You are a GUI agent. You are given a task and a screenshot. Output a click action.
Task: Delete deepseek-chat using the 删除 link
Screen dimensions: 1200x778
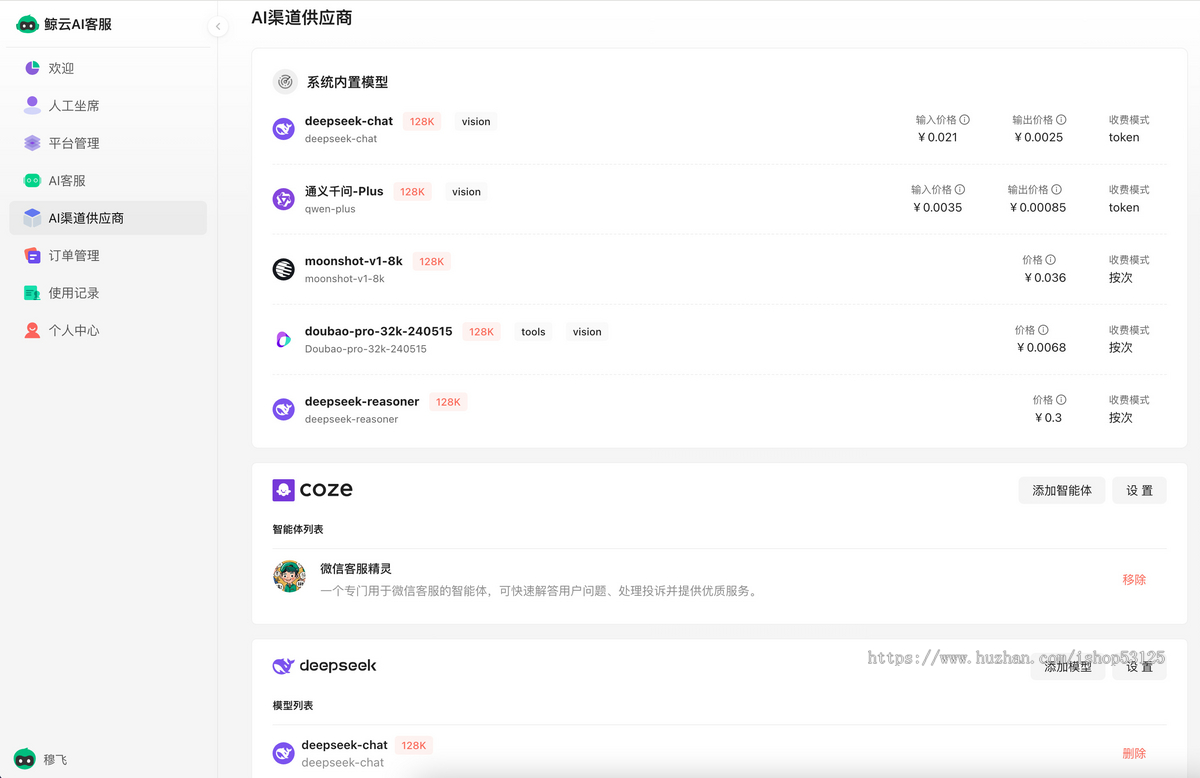(1134, 754)
